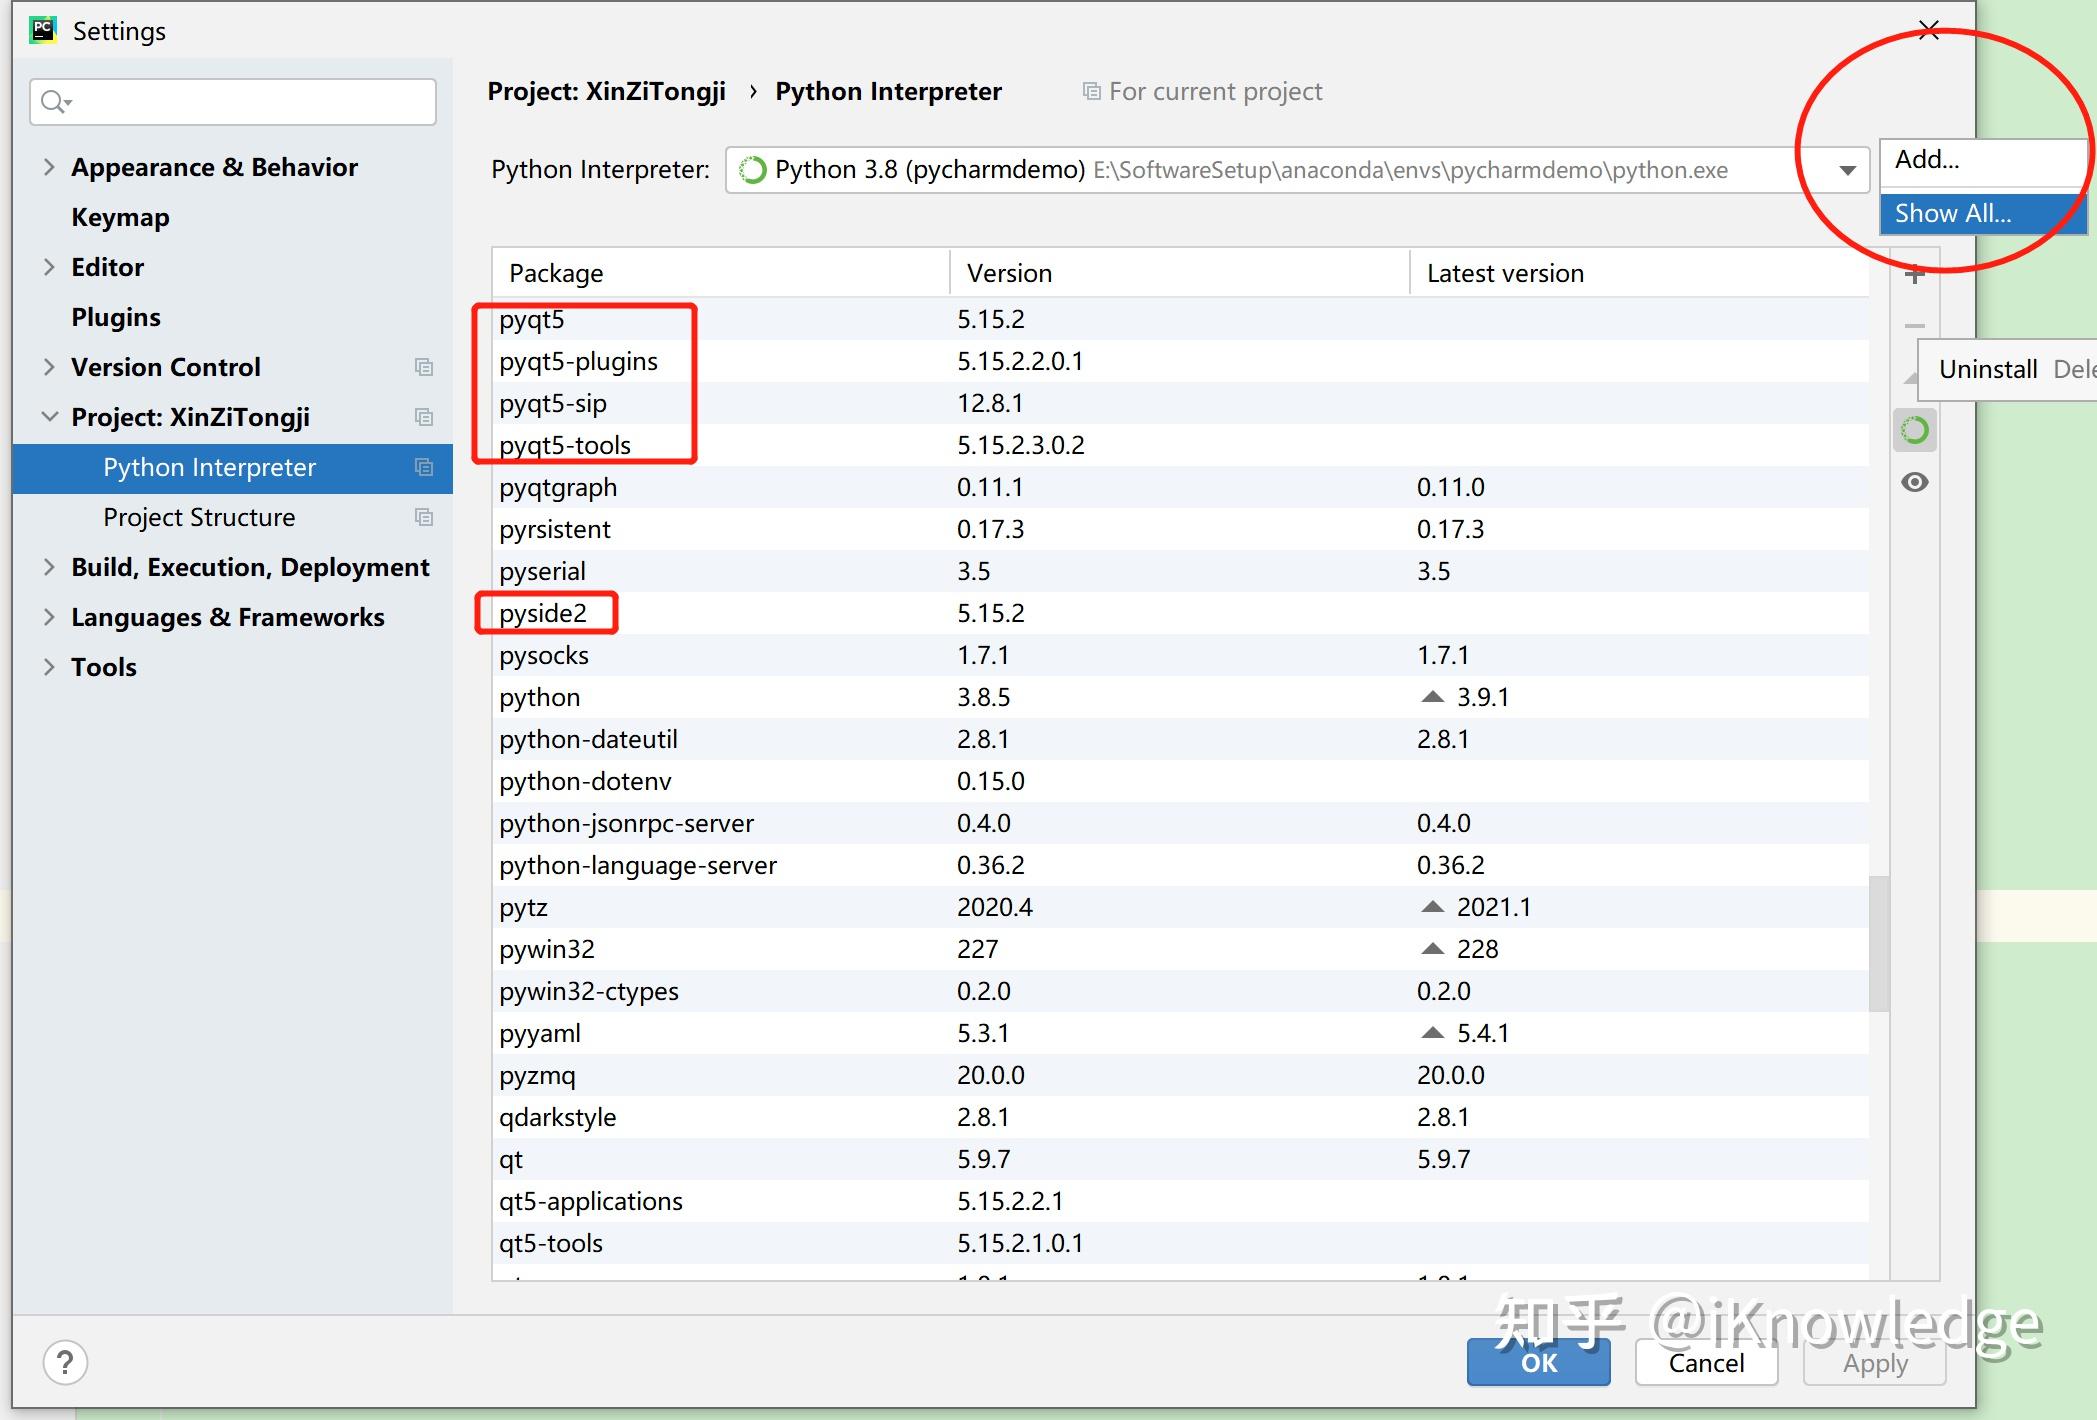
Task: Click the copy settings icon next to Version Control
Action: coord(423,367)
